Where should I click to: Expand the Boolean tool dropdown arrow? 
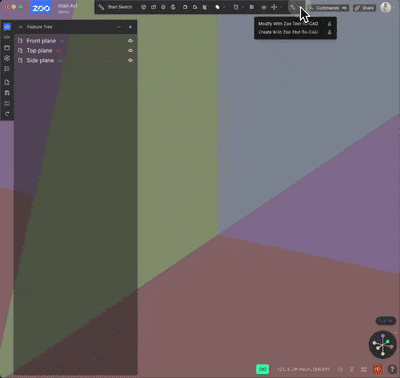pyautogui.click(x=224, y=7)
